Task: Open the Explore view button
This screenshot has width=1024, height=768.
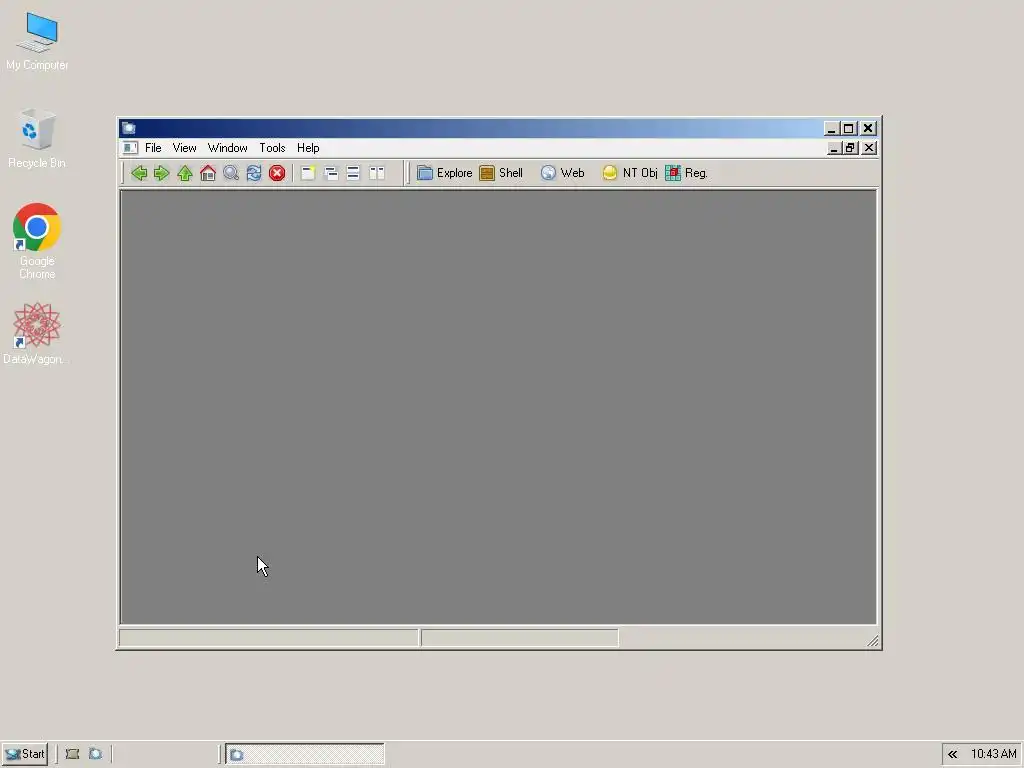Action: click(x=445, y=173)
